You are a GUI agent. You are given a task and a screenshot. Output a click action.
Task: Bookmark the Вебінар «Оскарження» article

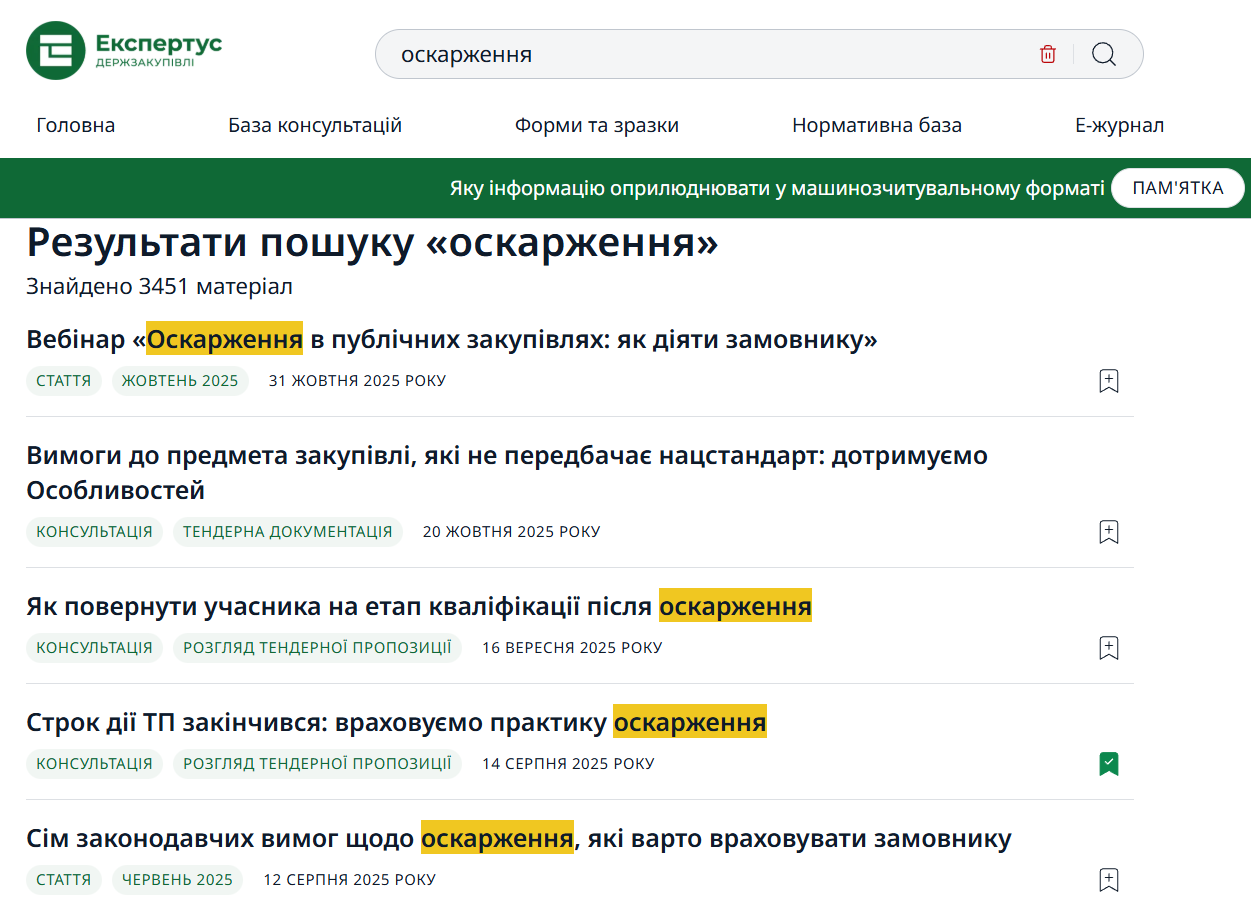[x=1108, y=381]
